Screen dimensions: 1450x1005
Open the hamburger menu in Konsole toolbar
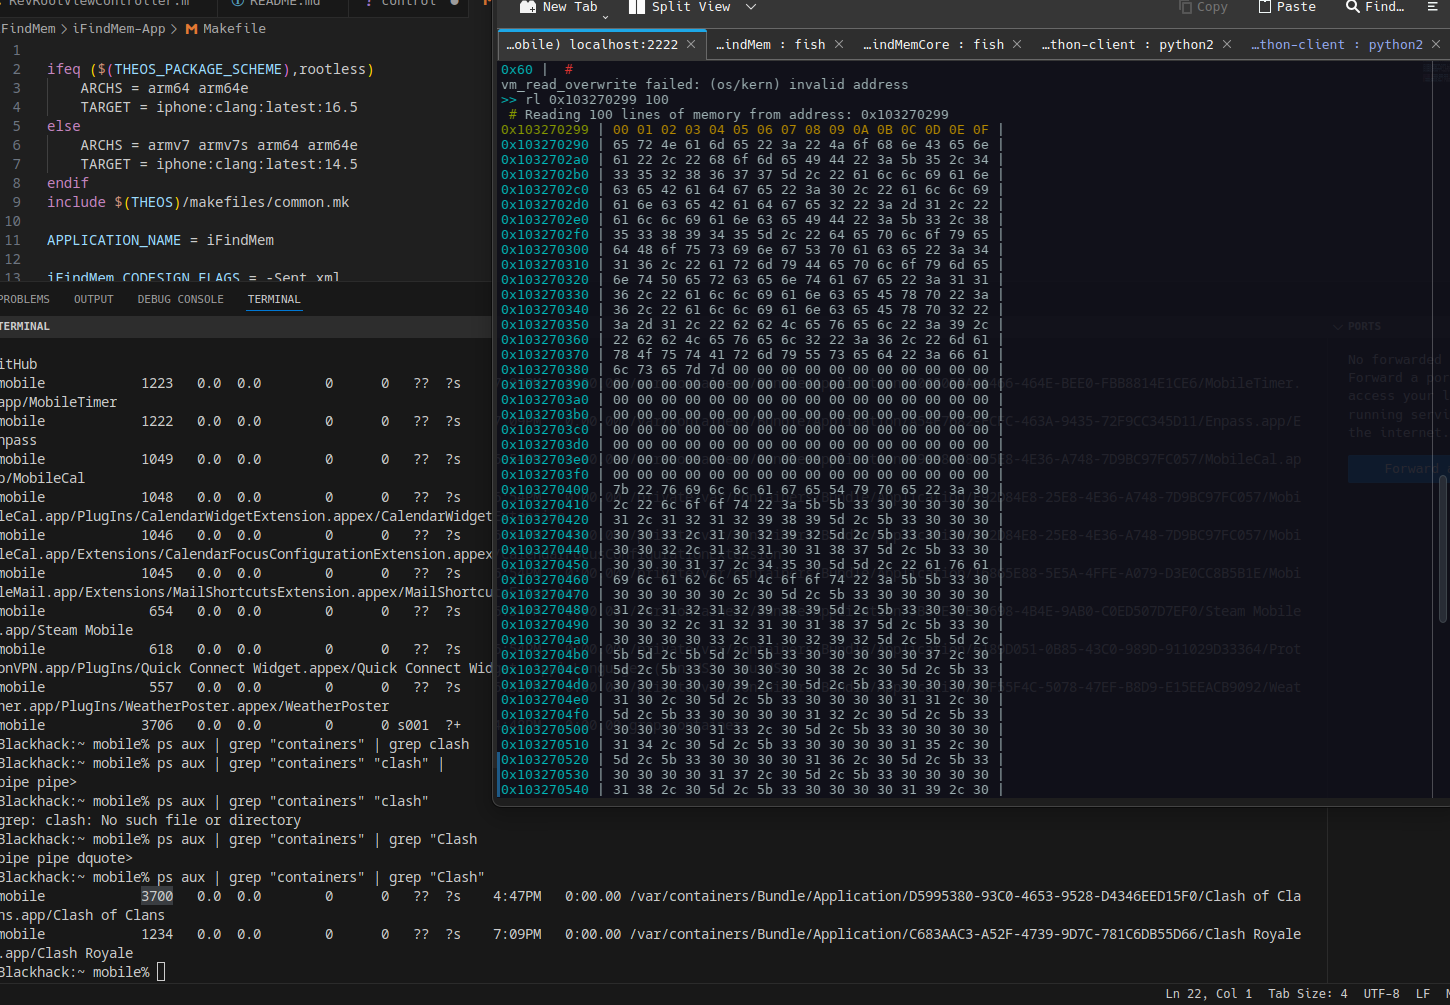(x=1435, y=7)
